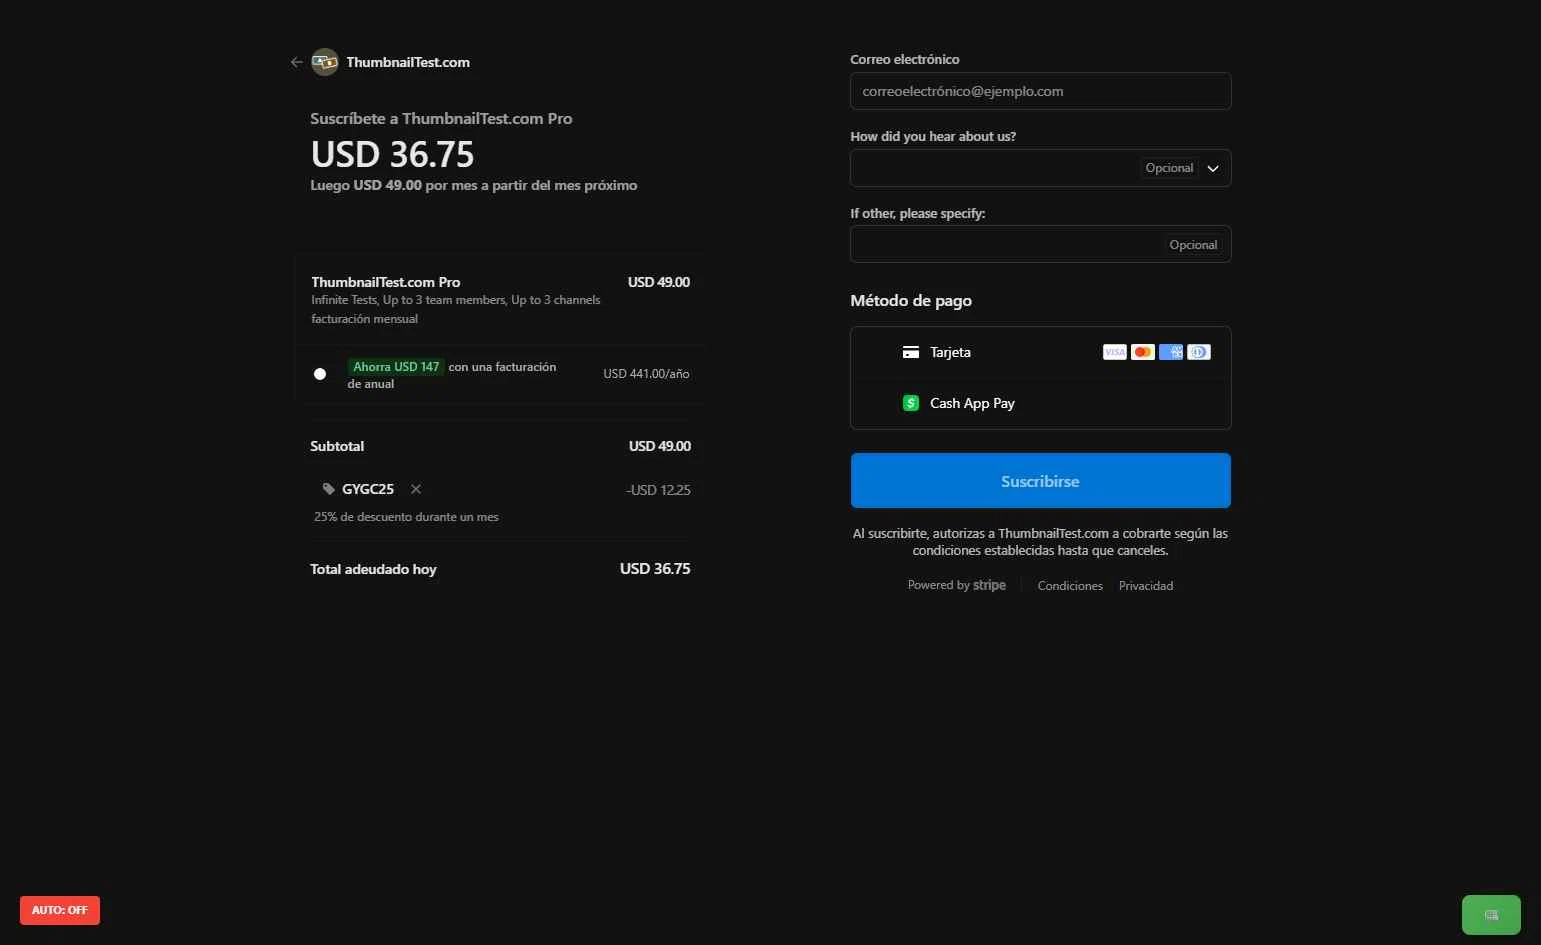Enable annual billing toggle to save USD 147
Viewport: 1541px width, 945px height.
tap(320, 374)
